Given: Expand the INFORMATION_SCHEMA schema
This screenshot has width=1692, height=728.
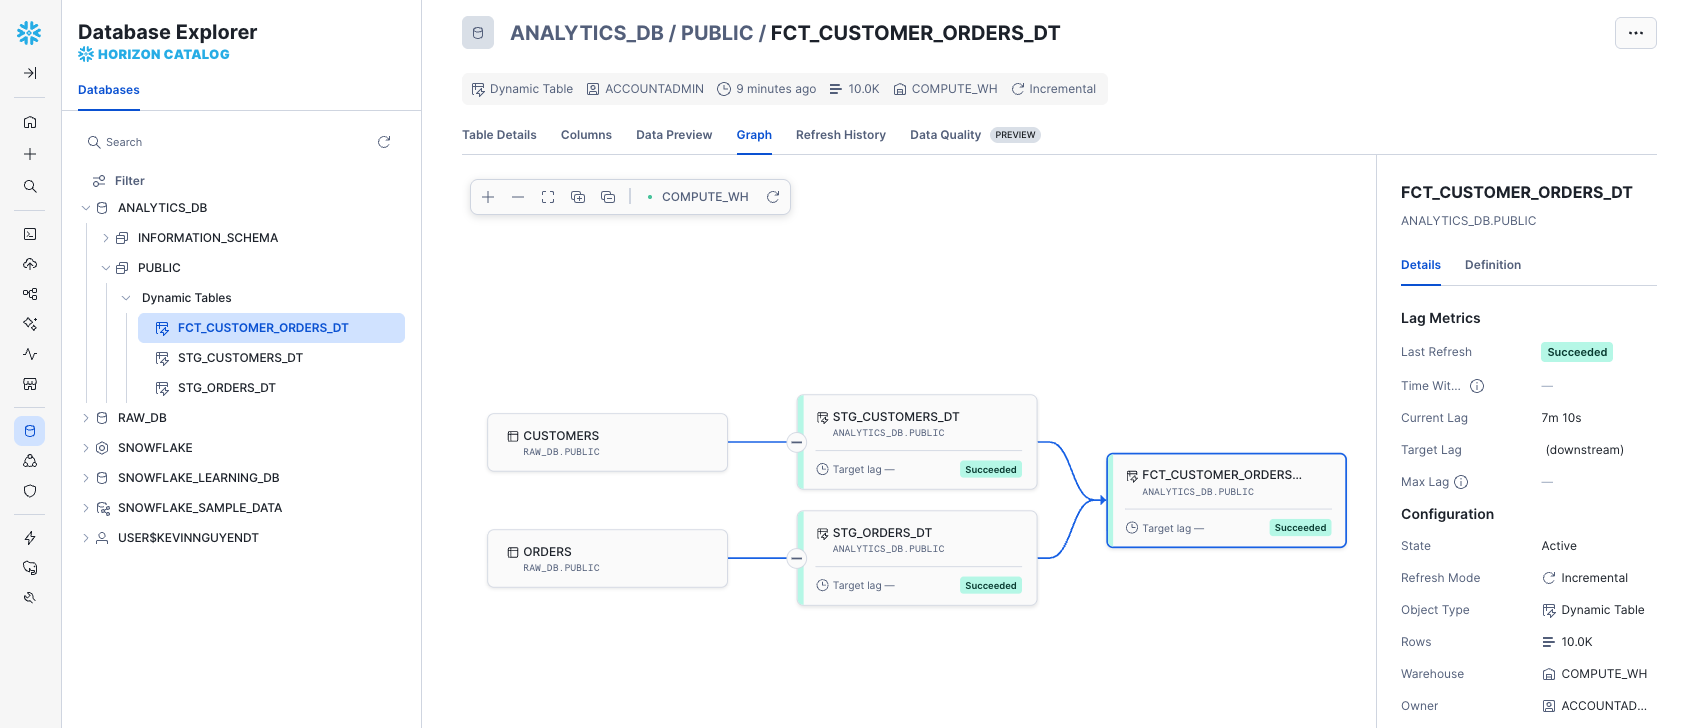Looking at the screenshot, I should [106, 238].
